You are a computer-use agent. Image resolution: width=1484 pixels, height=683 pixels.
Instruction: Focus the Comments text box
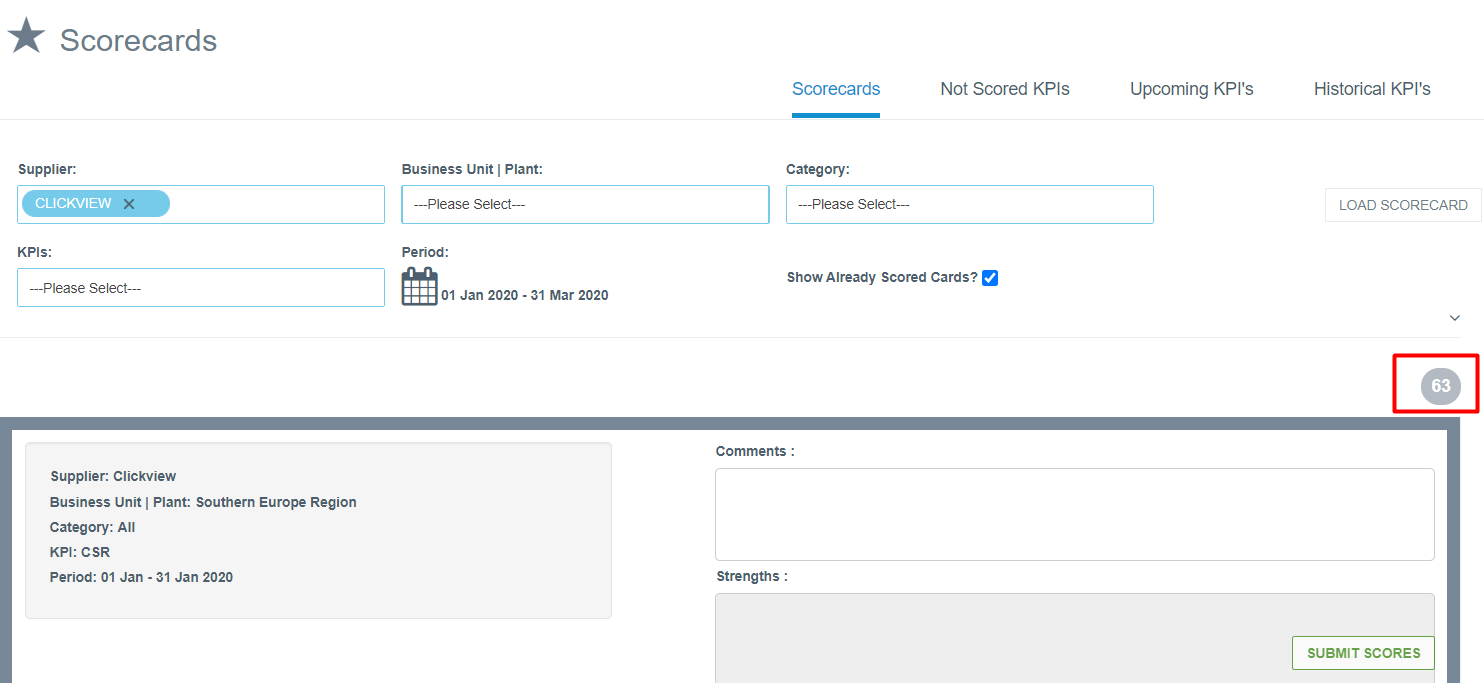click(x=1074, y=514)
